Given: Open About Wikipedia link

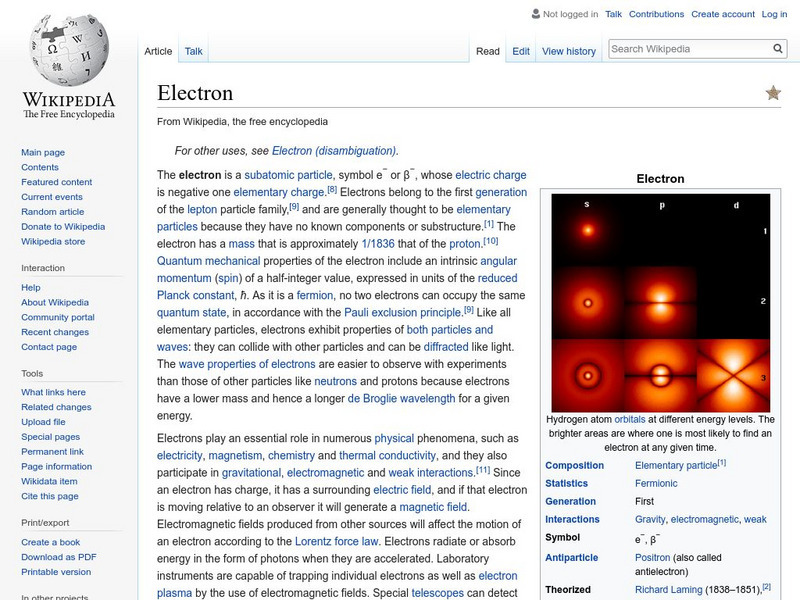Looking at the screenshot, I should coord(55,302).
